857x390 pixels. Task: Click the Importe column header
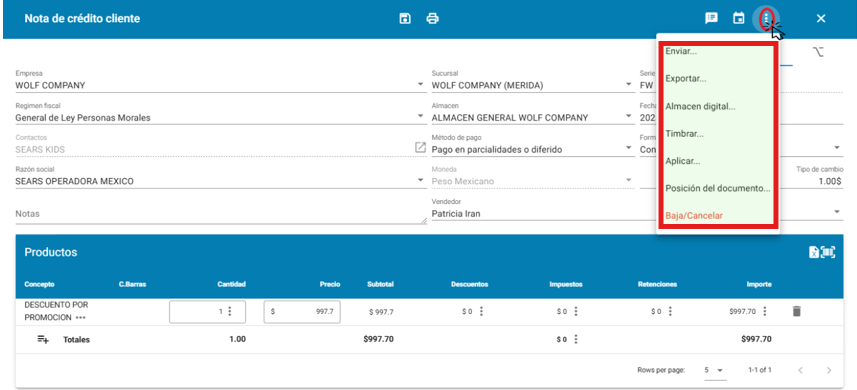pos(759,284)
